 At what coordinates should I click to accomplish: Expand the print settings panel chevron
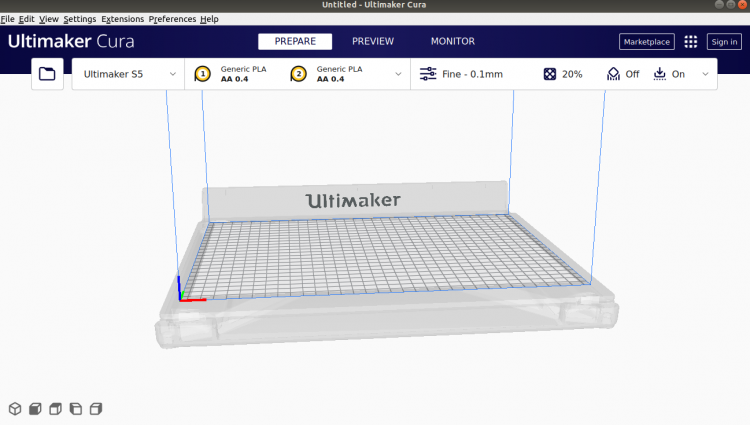(x=705, y=74)
